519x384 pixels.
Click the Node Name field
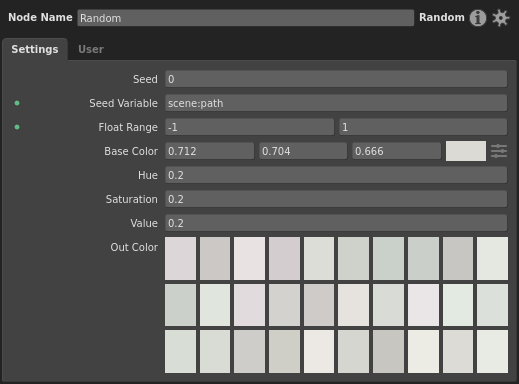(246, 18)
